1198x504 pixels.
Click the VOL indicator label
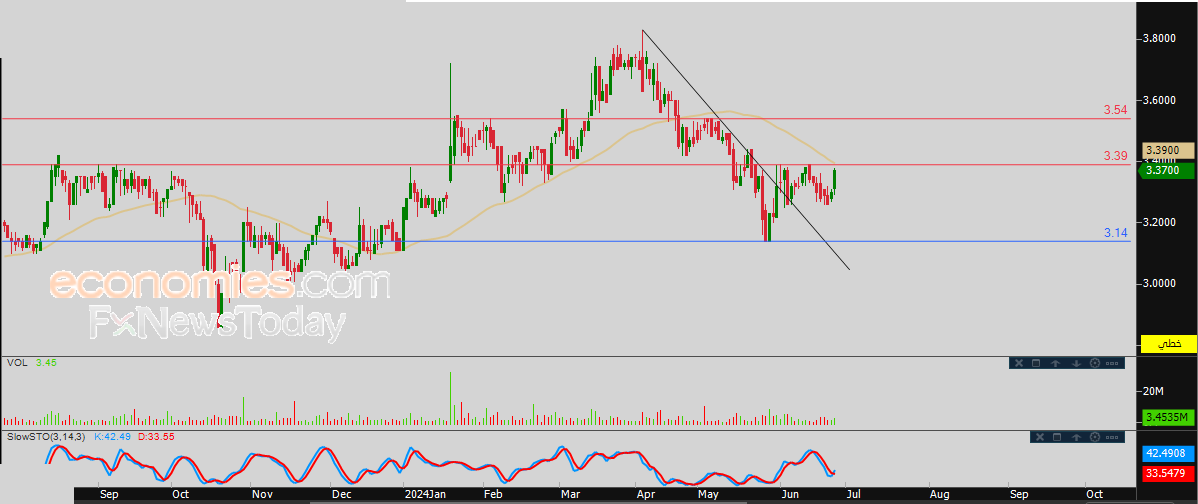tap(16, 363)
